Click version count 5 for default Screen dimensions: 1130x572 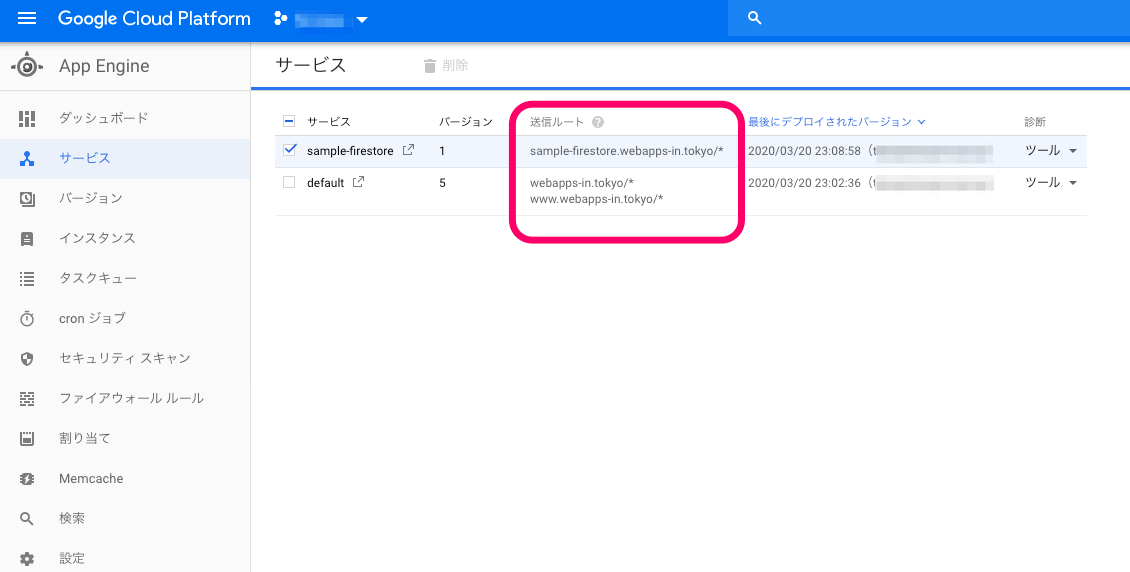coord(442,183)
